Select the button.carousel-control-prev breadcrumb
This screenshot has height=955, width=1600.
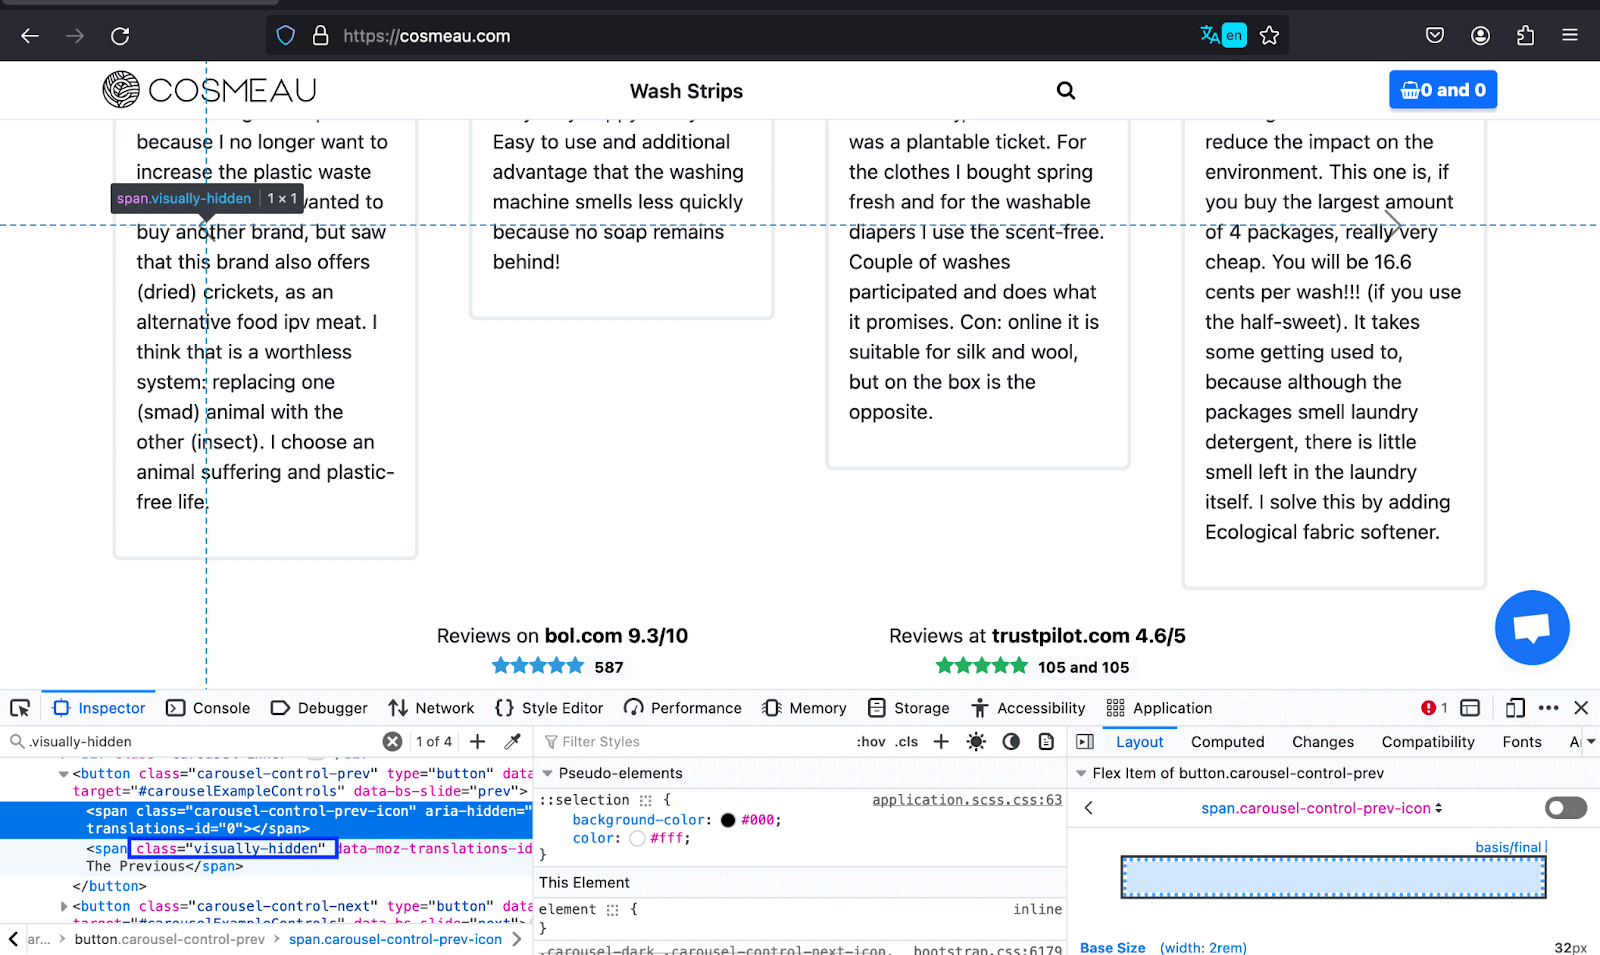[x=170, y=939]
